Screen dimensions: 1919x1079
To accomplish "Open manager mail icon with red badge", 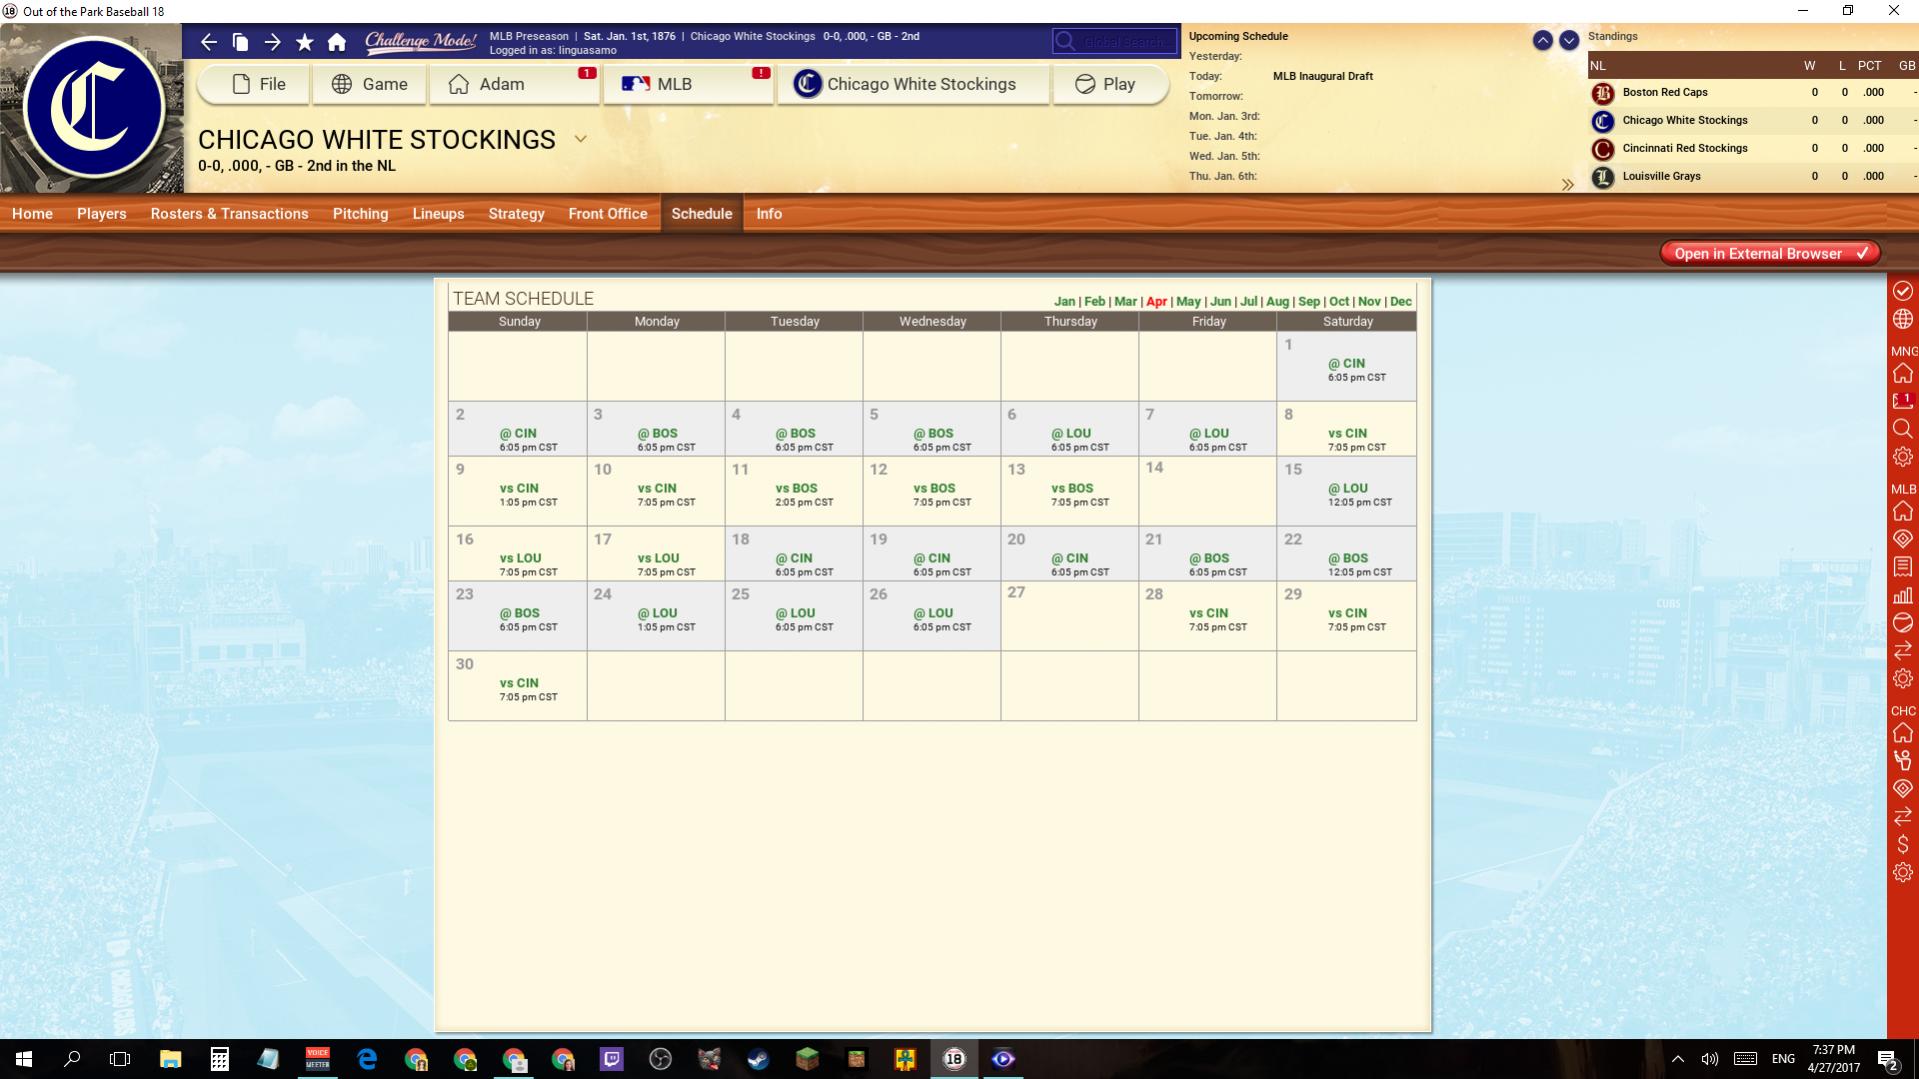I will tap(1902, 401).
